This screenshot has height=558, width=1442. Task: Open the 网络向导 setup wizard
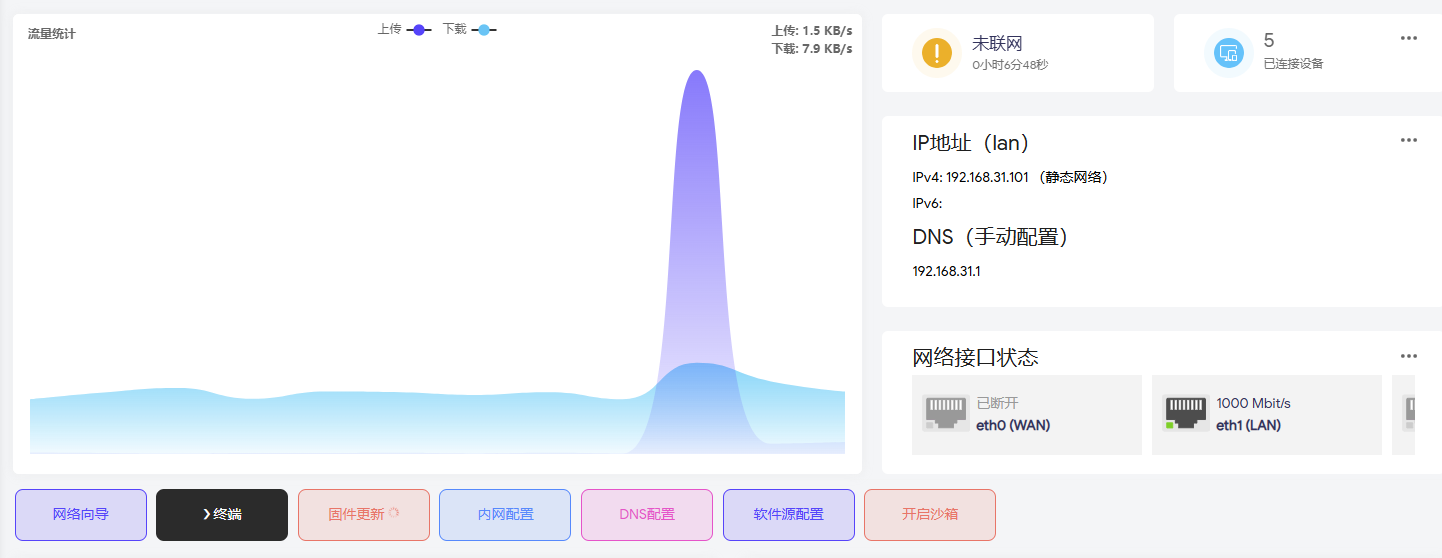click(x=81, y=515)
